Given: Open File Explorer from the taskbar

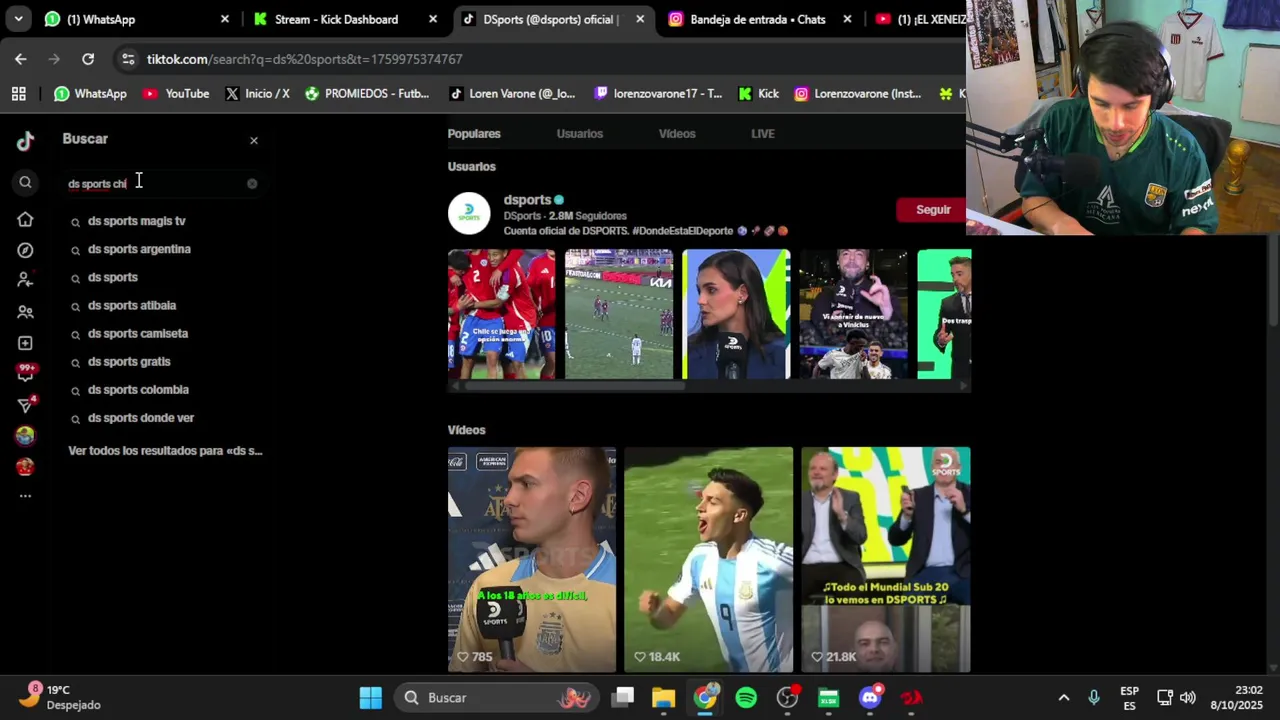Looking at the screenshot, I should coord(664,698).
